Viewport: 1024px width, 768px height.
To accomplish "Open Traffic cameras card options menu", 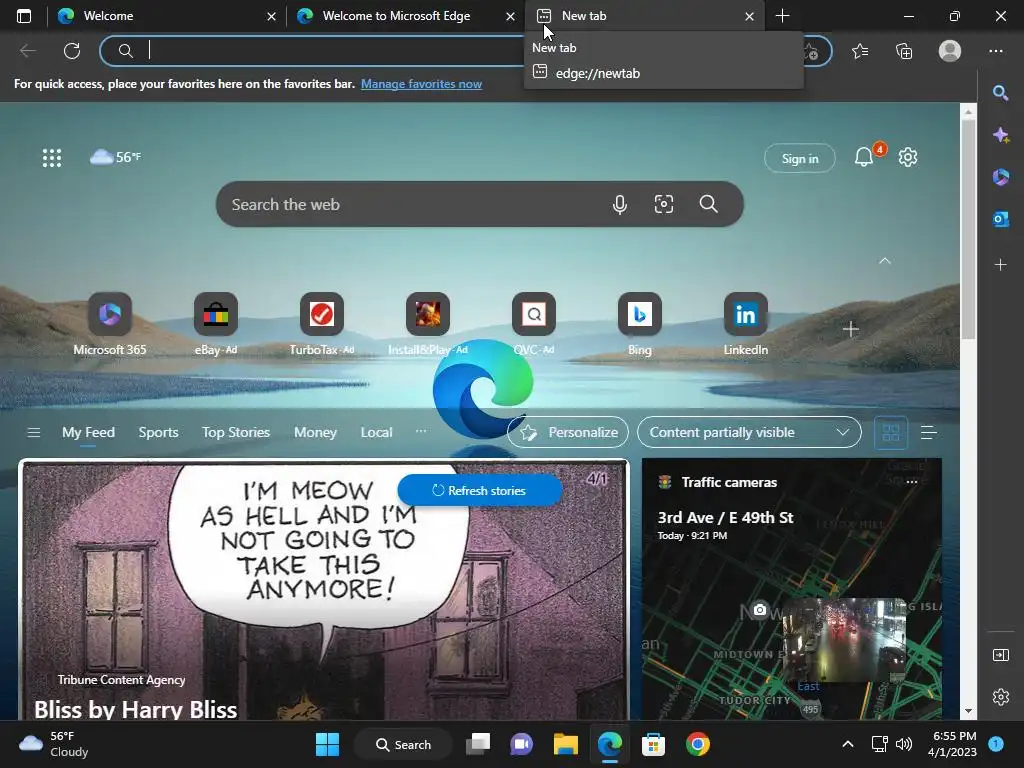I will pyautogui.click(x=912, y=482).
